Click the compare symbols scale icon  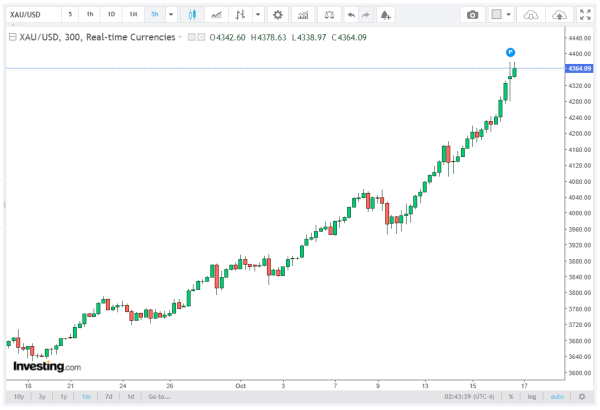tap(328, 15)
